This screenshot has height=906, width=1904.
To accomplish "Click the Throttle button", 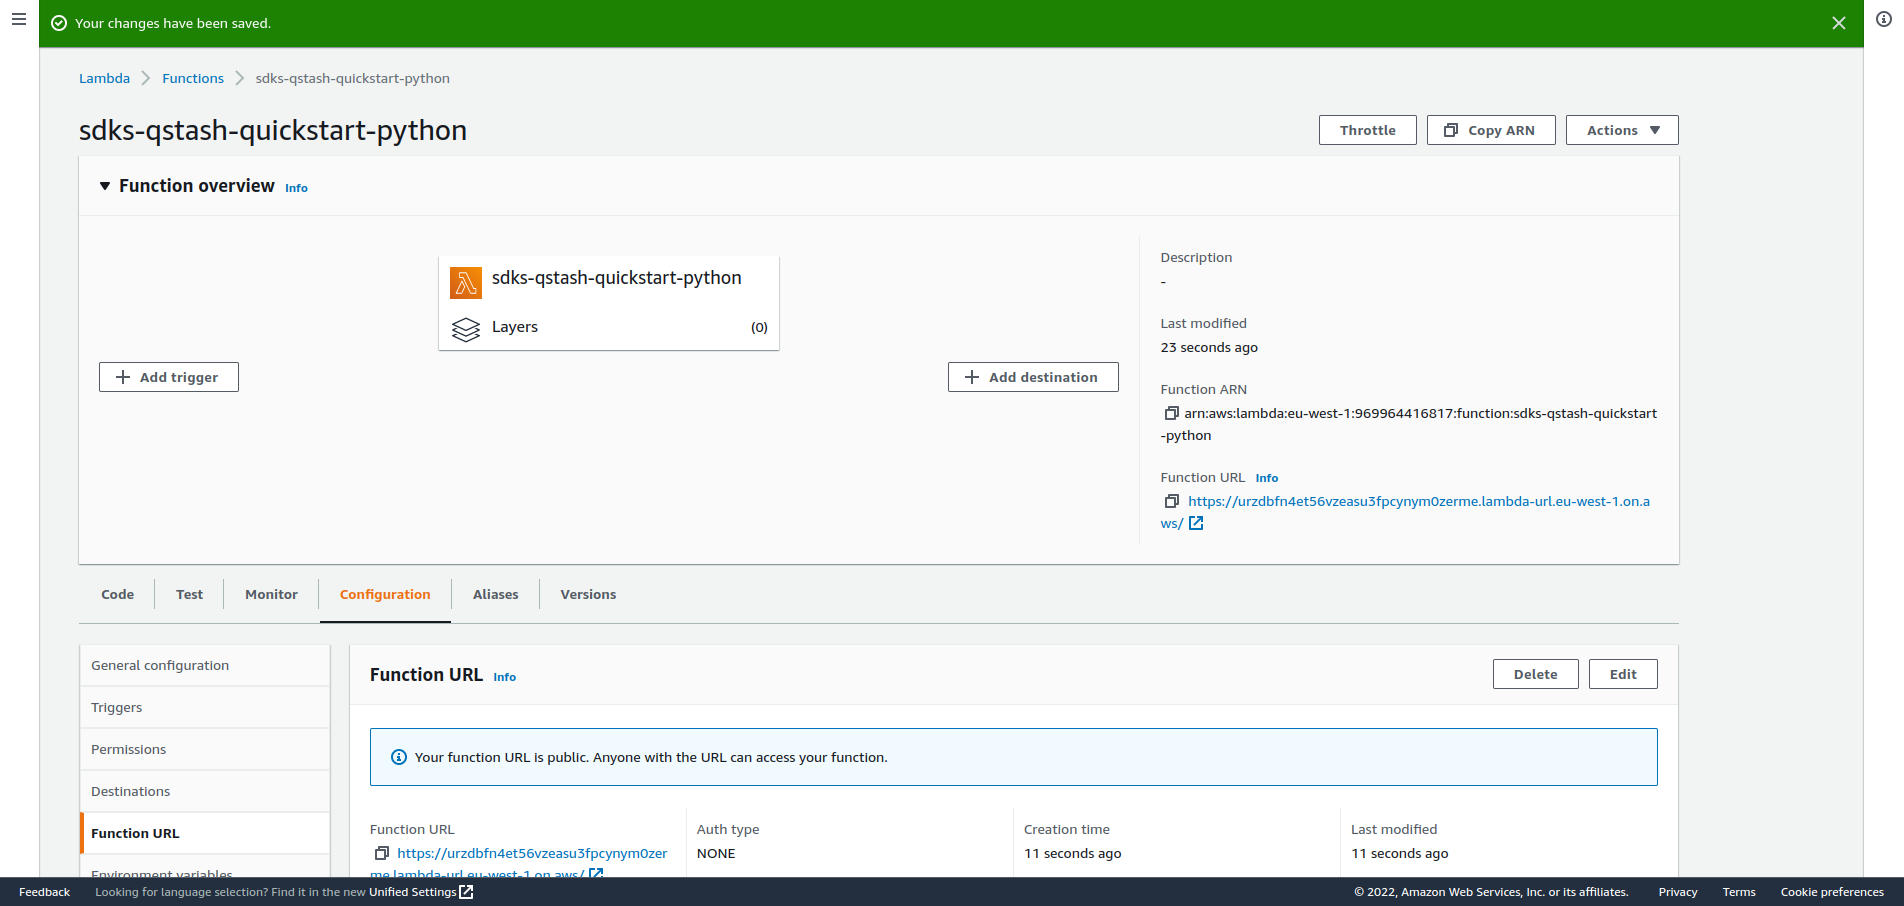I will 1367,130.
